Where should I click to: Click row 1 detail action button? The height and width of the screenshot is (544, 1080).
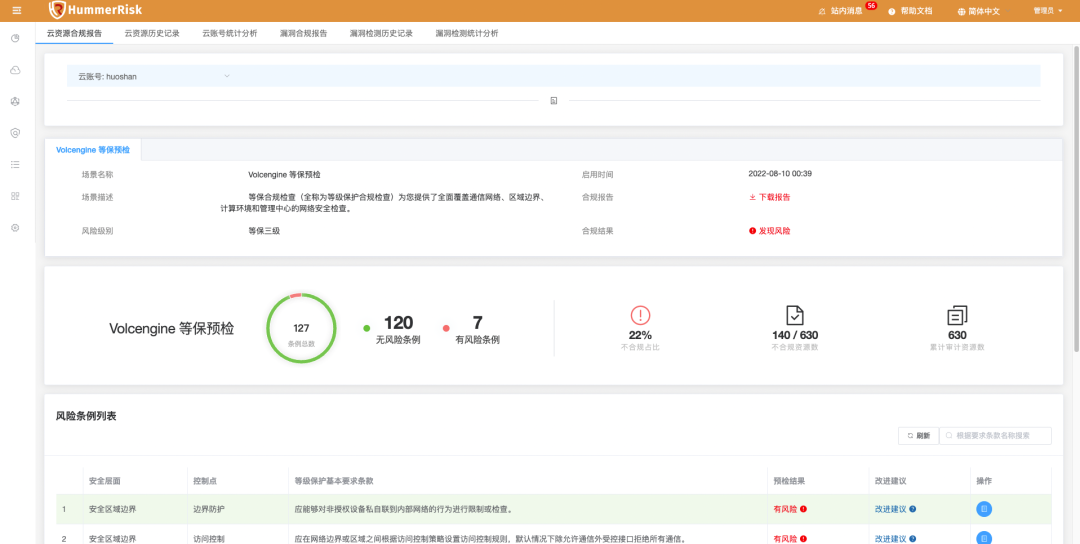pyautogui.click(x=984, y=509)
